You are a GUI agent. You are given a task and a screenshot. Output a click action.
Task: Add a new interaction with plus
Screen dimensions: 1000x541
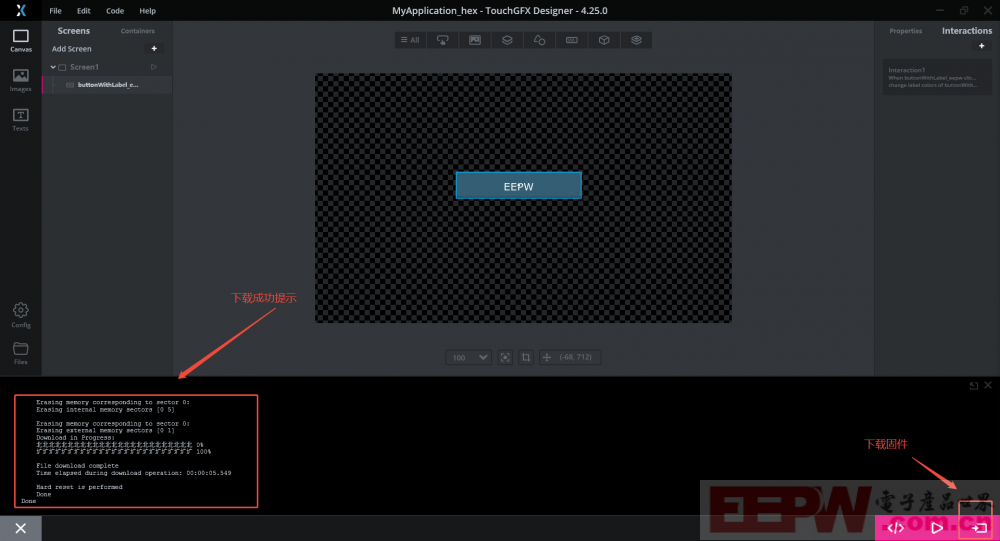(982, 46)
